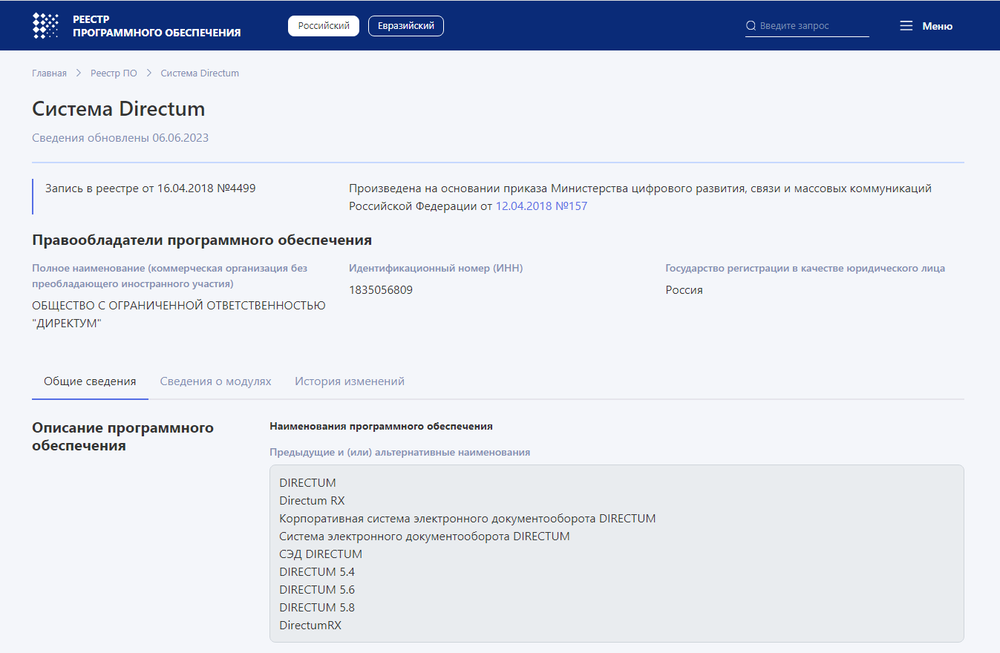Switch to the "Сведения о модулях" tab
This screenshot has width=1000, height=653.
tap(216, 381)
